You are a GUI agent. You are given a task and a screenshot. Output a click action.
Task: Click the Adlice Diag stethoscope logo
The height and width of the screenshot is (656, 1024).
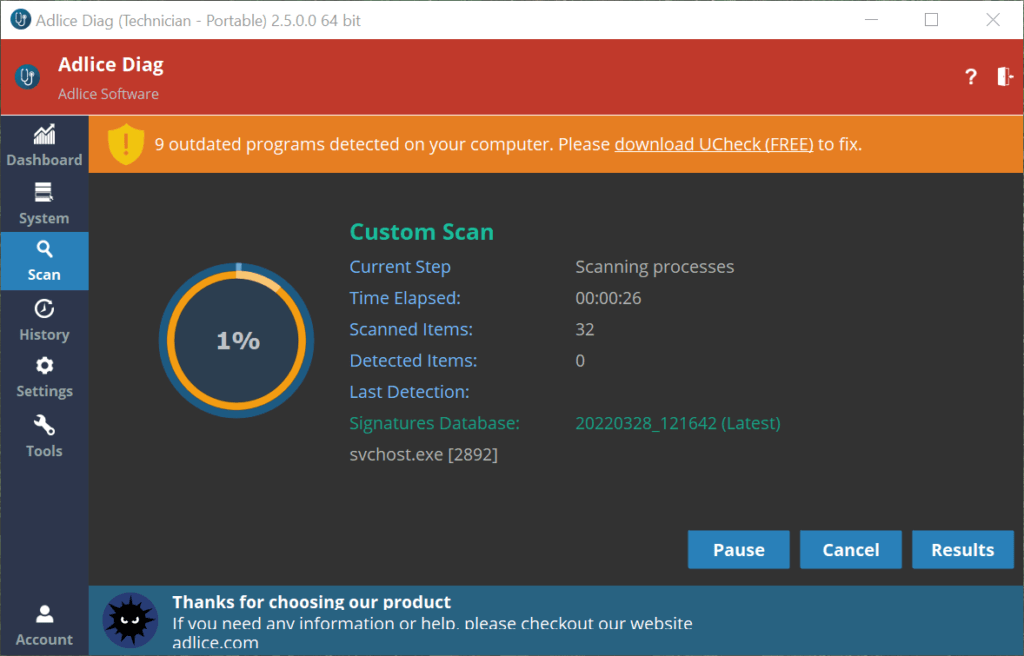(27, 77)
